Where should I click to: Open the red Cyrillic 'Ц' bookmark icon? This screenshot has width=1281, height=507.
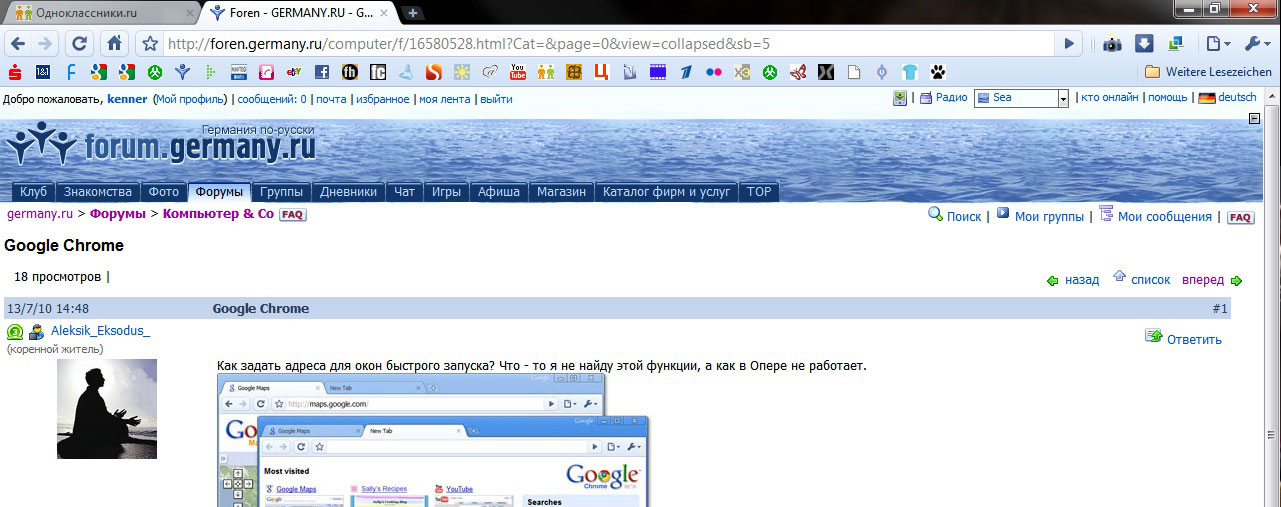tap(602, 72)
